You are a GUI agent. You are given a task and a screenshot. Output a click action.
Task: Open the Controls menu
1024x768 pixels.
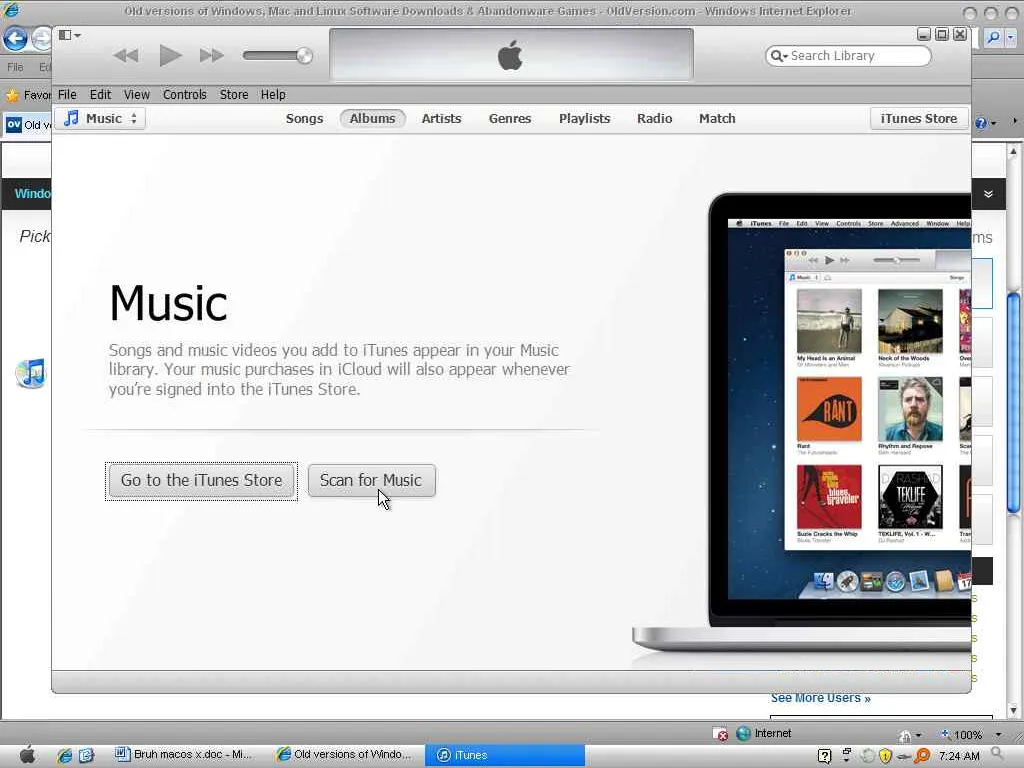pos(184,95)
